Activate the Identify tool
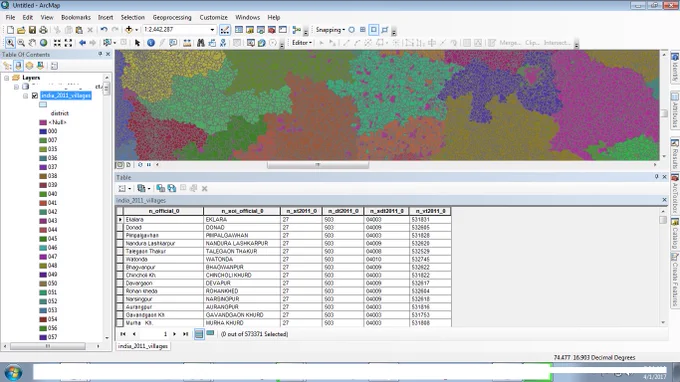 coord(150,43)
